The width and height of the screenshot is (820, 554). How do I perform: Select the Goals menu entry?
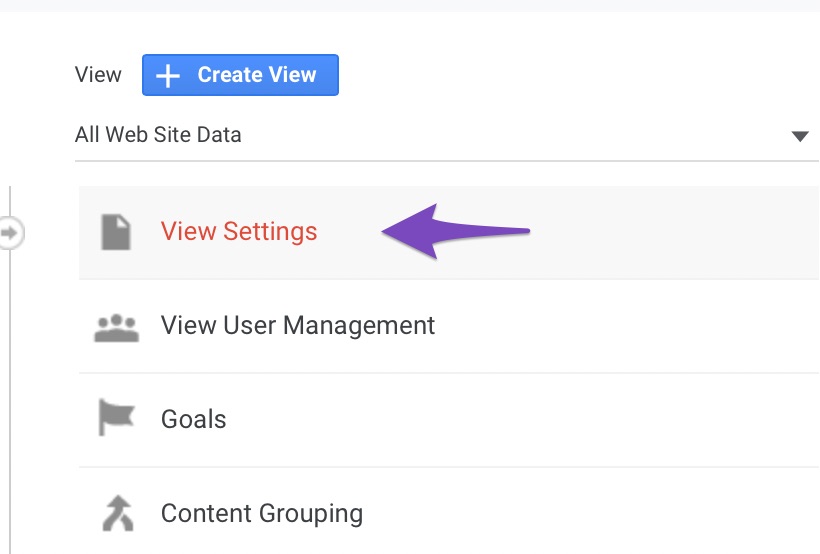coord(194,419)
